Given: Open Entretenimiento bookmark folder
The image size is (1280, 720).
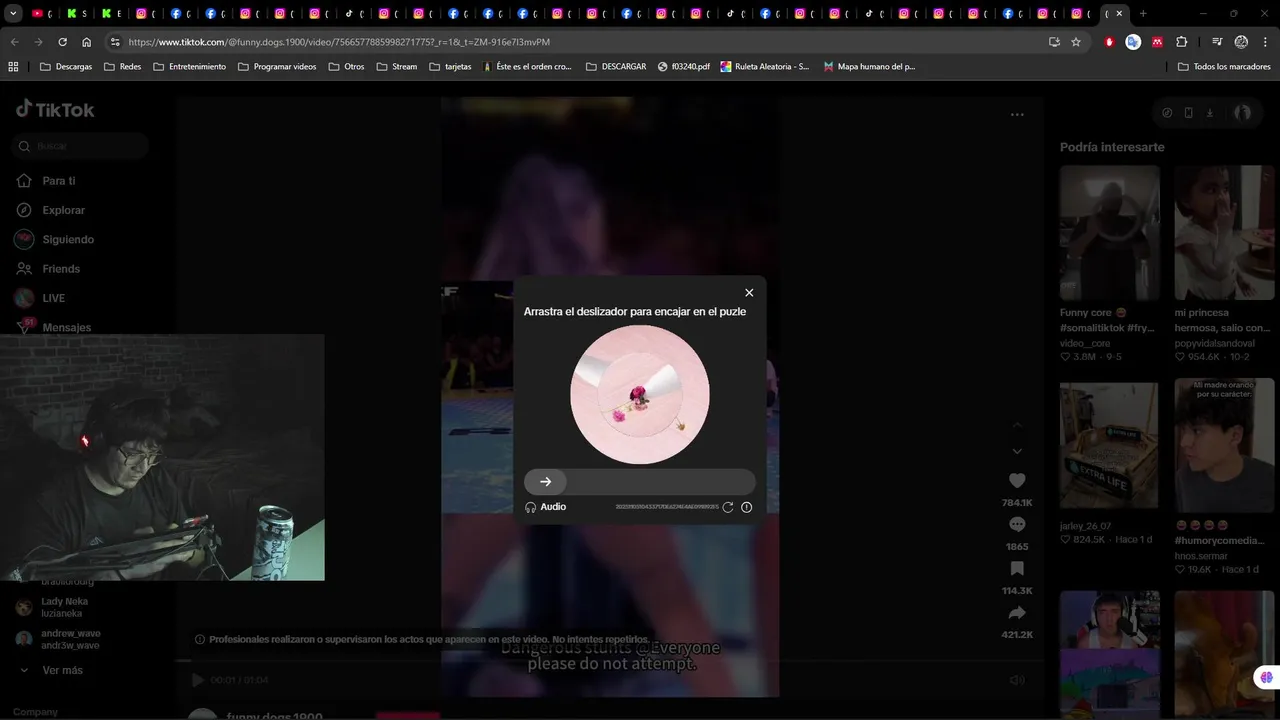Looking at the screenshot, I should (x=189, y=67).
